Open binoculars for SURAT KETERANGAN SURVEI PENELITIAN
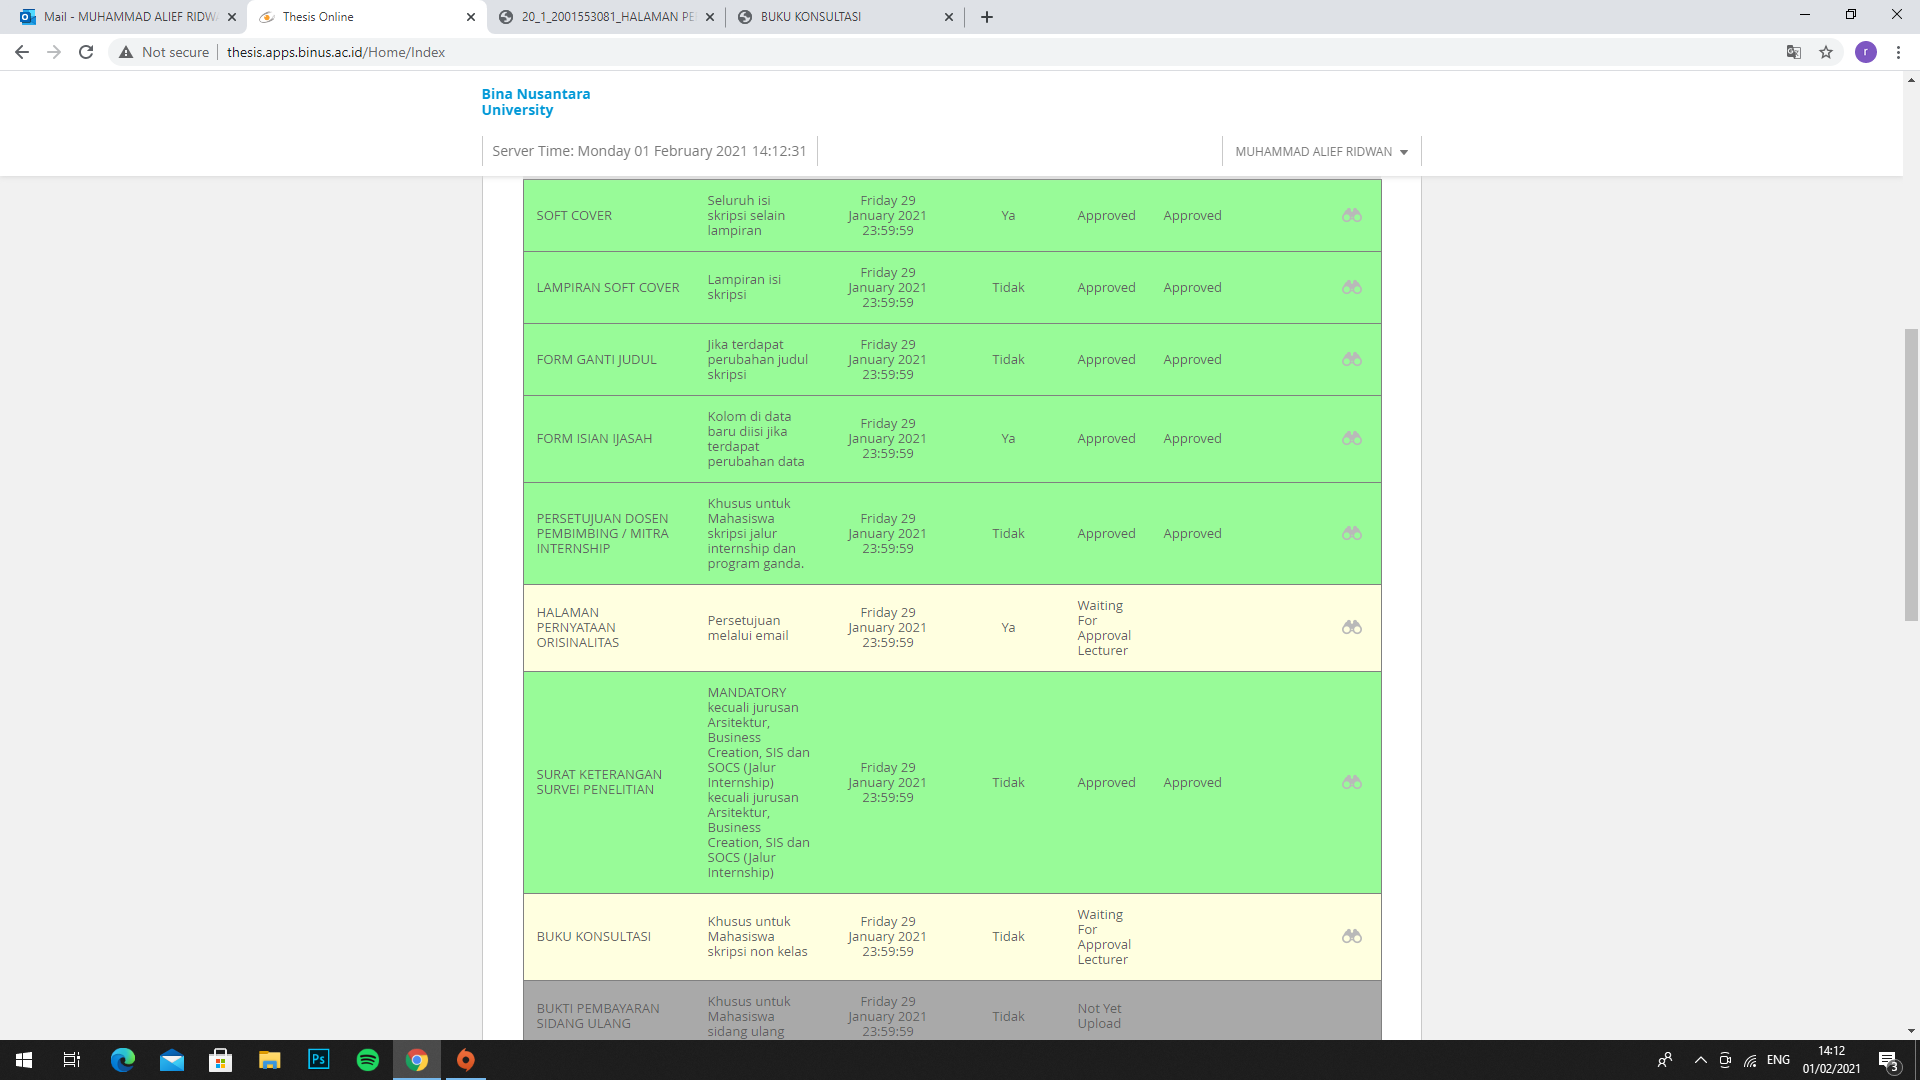1920x1080 pixels. (1352, 782)
